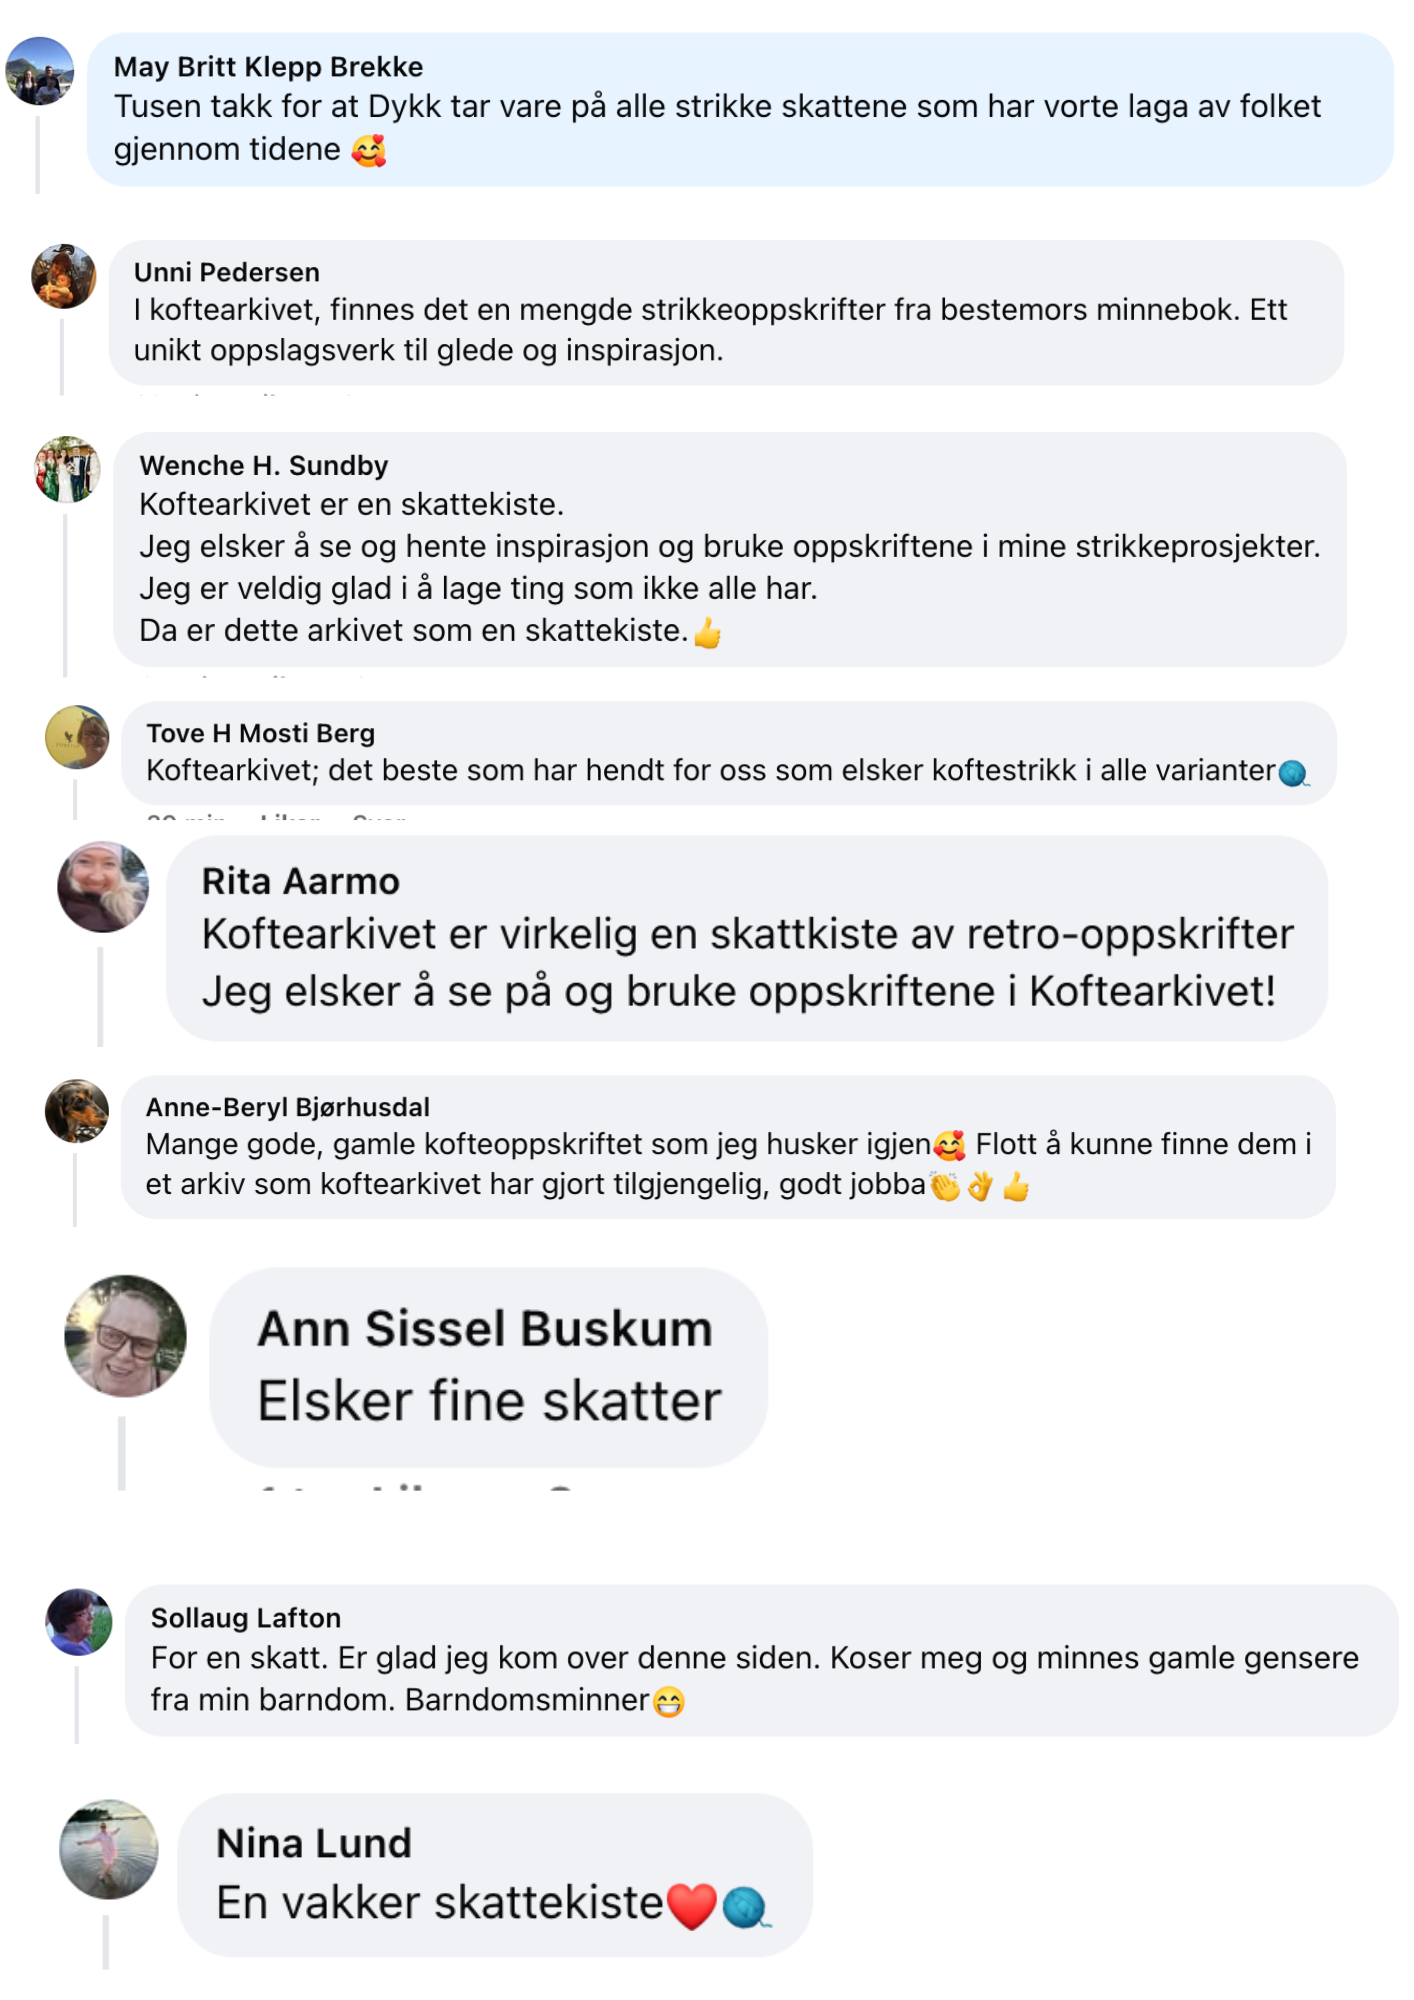Screen dimensions: 1414x2000
Task: Open Tove H Mosti Berg's avatar
Action: click(77, 738)
